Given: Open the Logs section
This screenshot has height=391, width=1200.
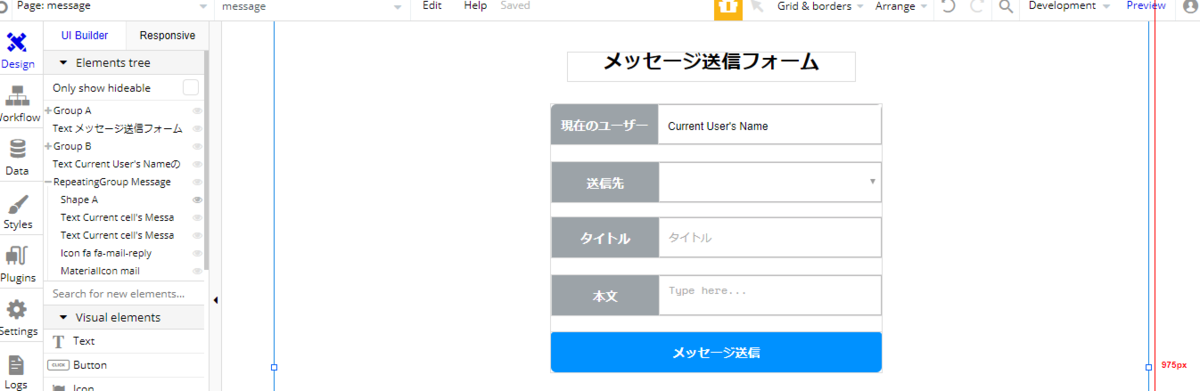Looking at the screenshot, I should pos(17,370).
